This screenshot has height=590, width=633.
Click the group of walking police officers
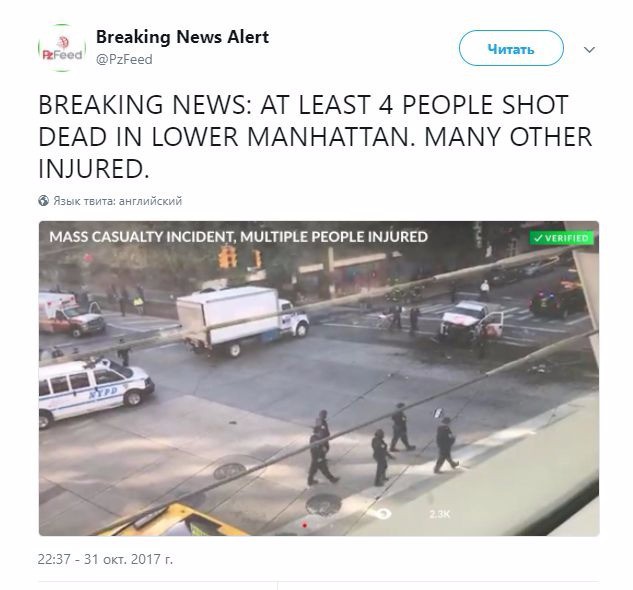point(383,444)
